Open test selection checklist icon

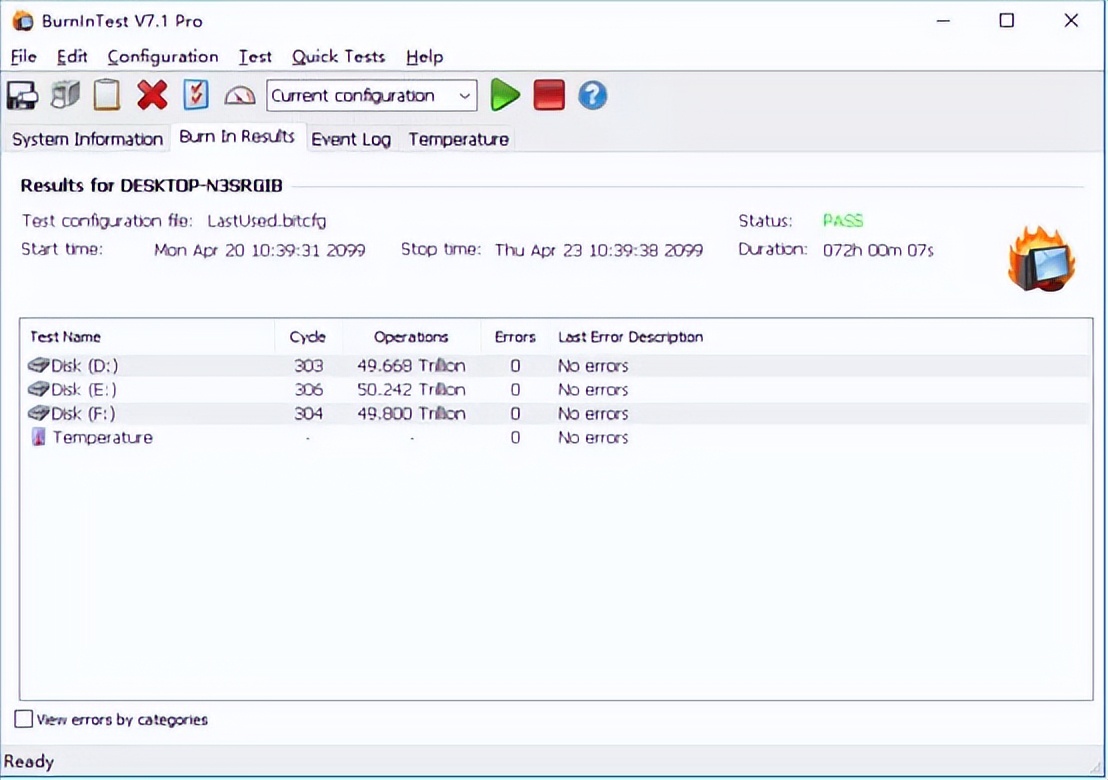(x=196, y=96)
